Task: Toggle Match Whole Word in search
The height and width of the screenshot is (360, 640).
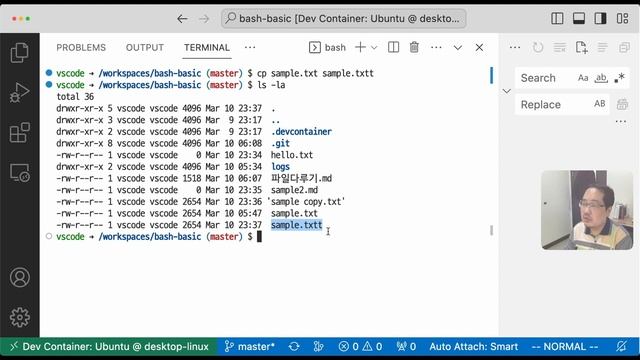Action: (601, 78)
